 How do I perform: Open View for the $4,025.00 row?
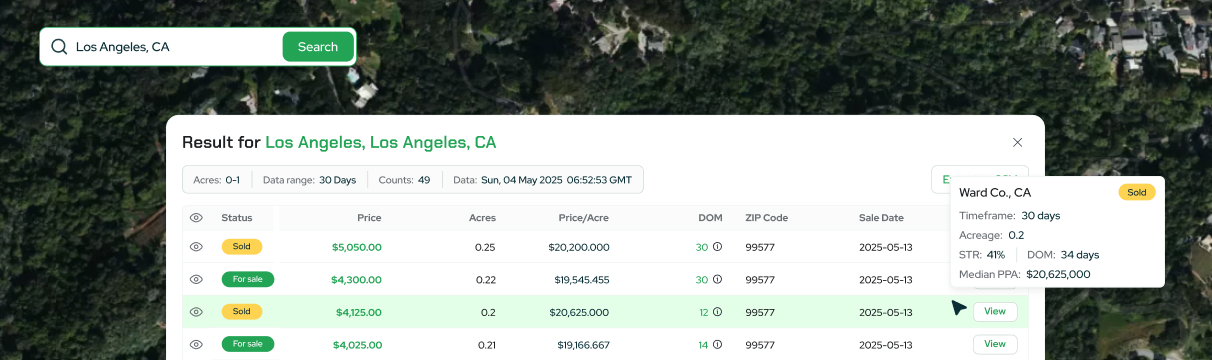tap(995, 344)
